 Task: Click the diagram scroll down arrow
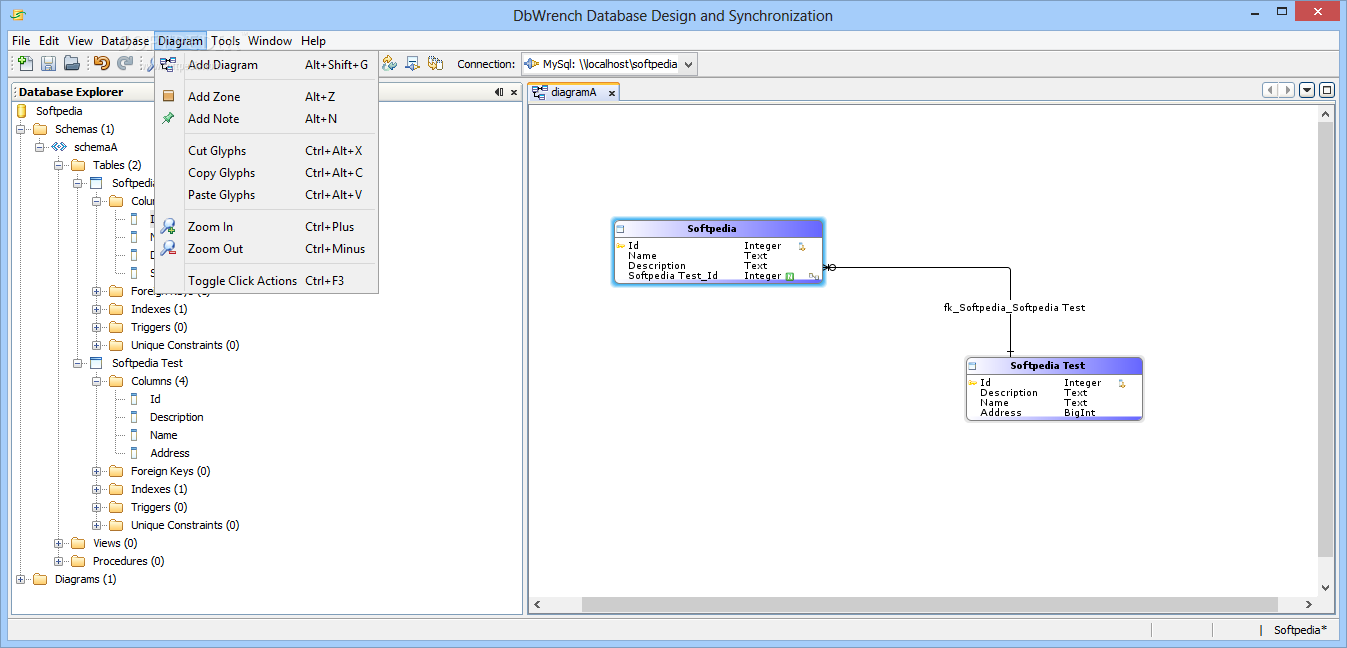coord(1326,588)
